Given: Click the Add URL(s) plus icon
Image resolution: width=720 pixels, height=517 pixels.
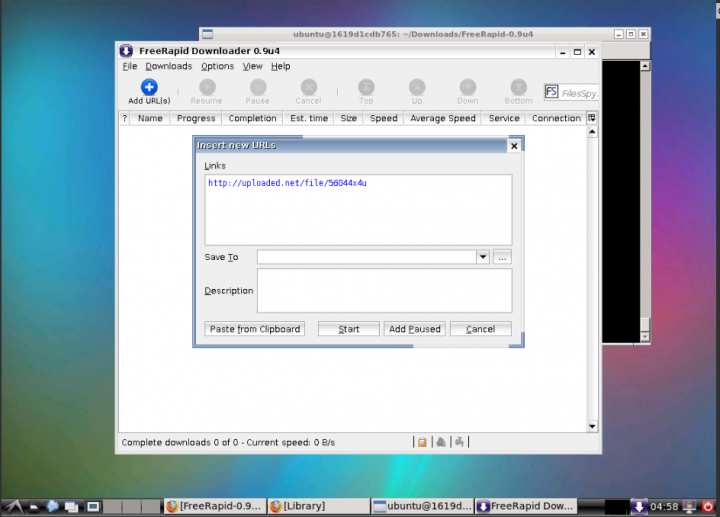Looking at the screenshot, I should (x=149, y=87).
